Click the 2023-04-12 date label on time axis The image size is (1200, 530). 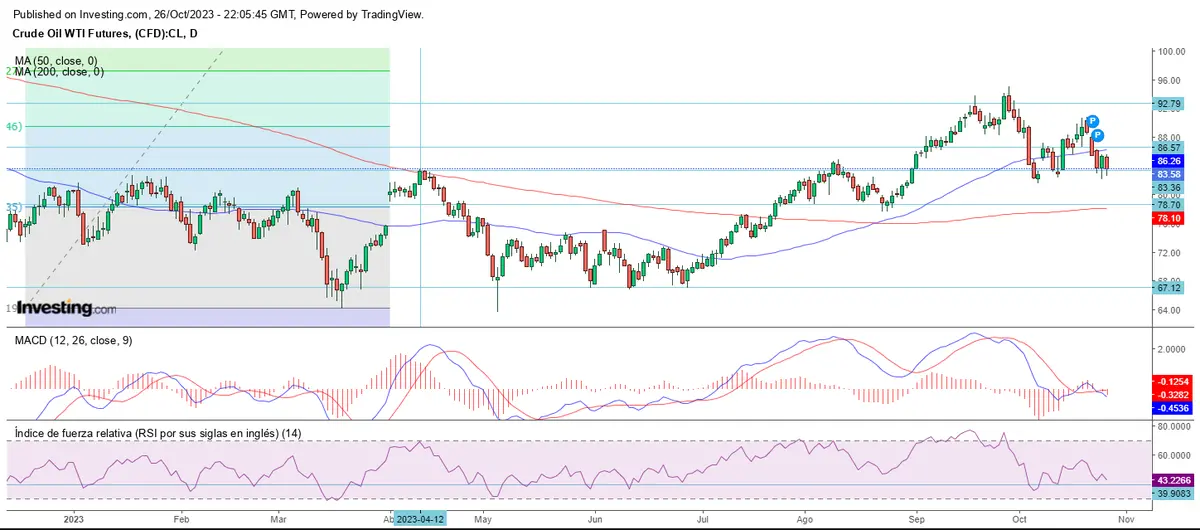pyautogui.click(x=421, y=520)
